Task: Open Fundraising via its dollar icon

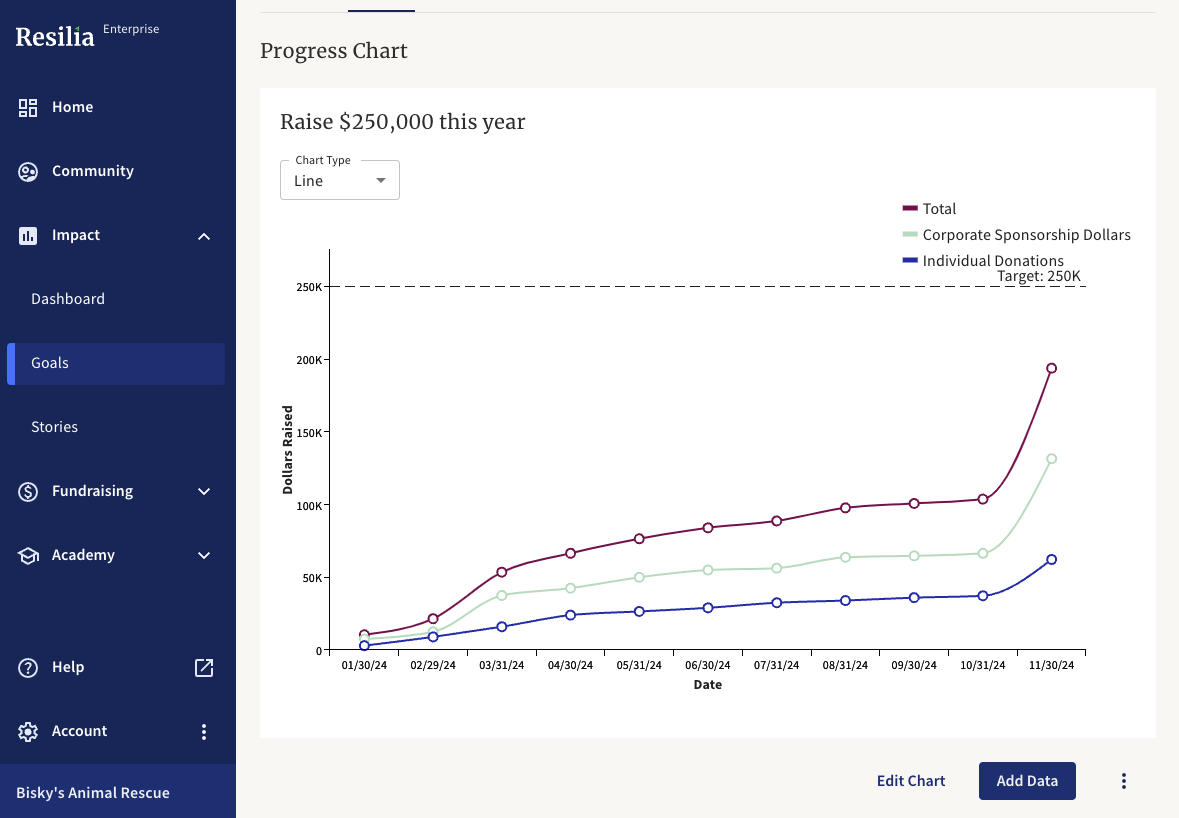Action: 27,491
